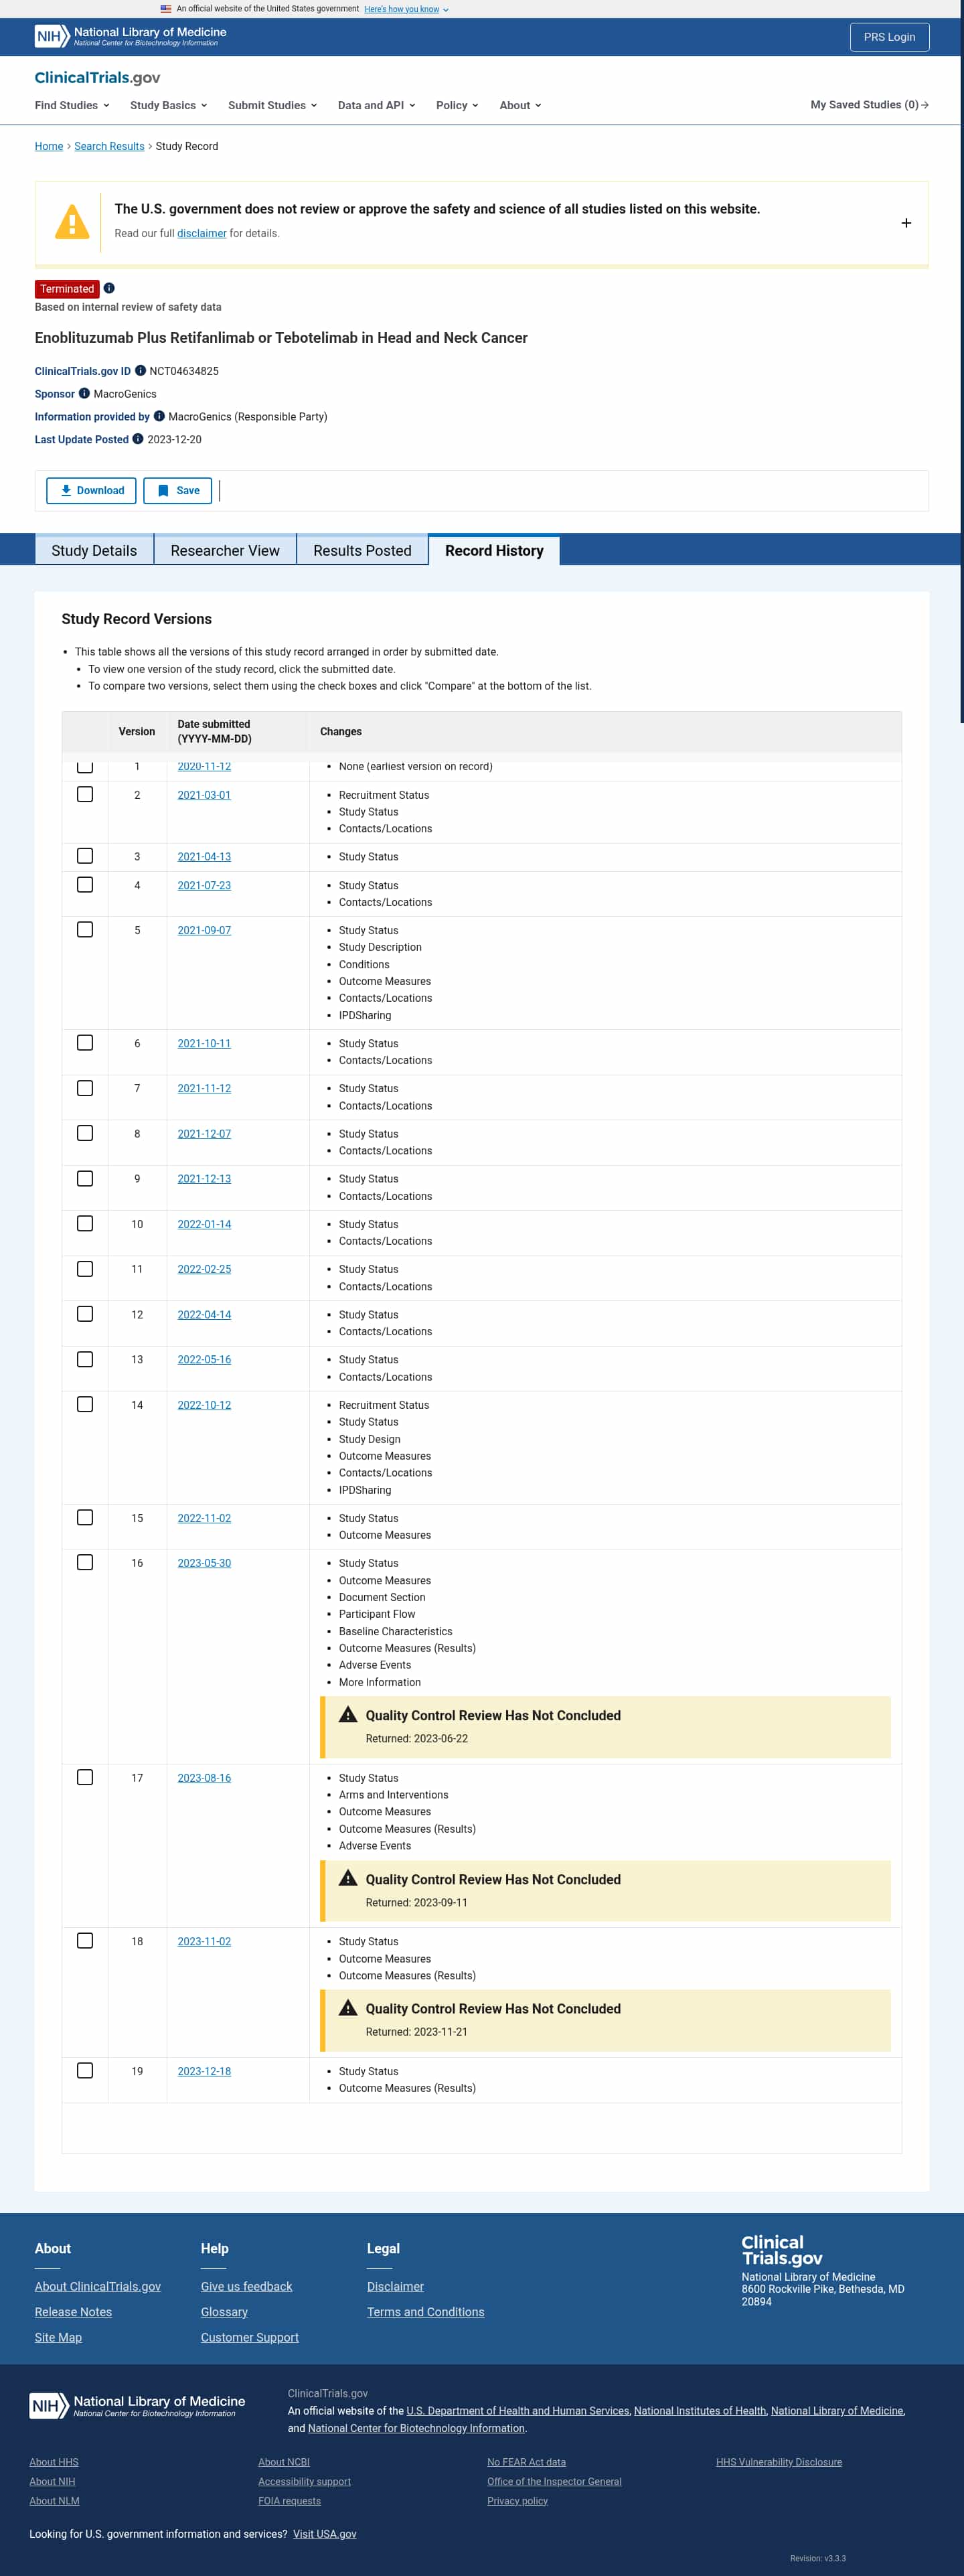Click the footer ClinicalTrials.gov logo
This screenshot has height=2576, width=964.
click(x=782, y=2250)
